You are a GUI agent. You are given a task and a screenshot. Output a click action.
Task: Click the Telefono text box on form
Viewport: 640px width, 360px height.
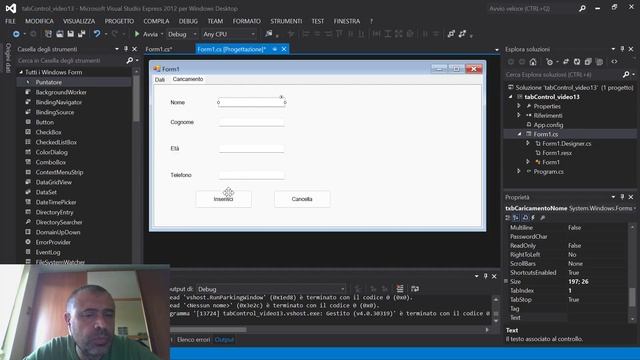click(251, 175)
